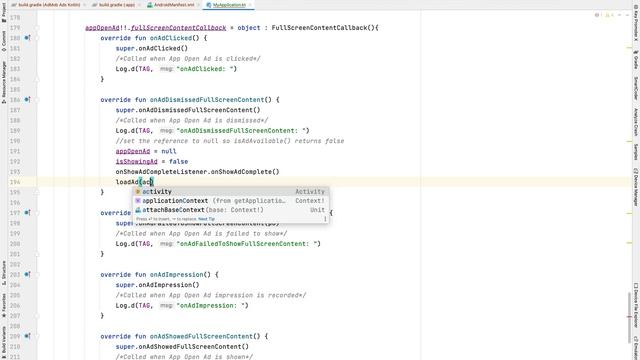Viewport: 640px width, 360px height.
Task: Click the red error stripe mark on scrollbar
Action: click(x=629, y=317)
